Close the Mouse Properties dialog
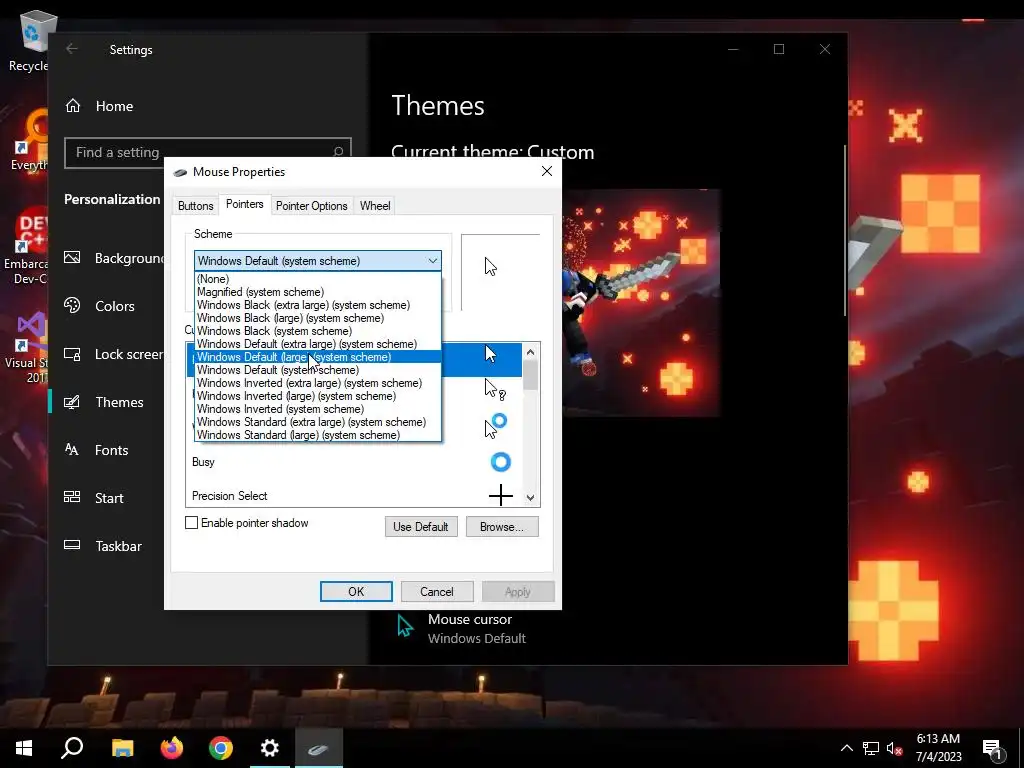This screenshot has height=768, width=1024. pyautogui.click(x=547, y=171)
